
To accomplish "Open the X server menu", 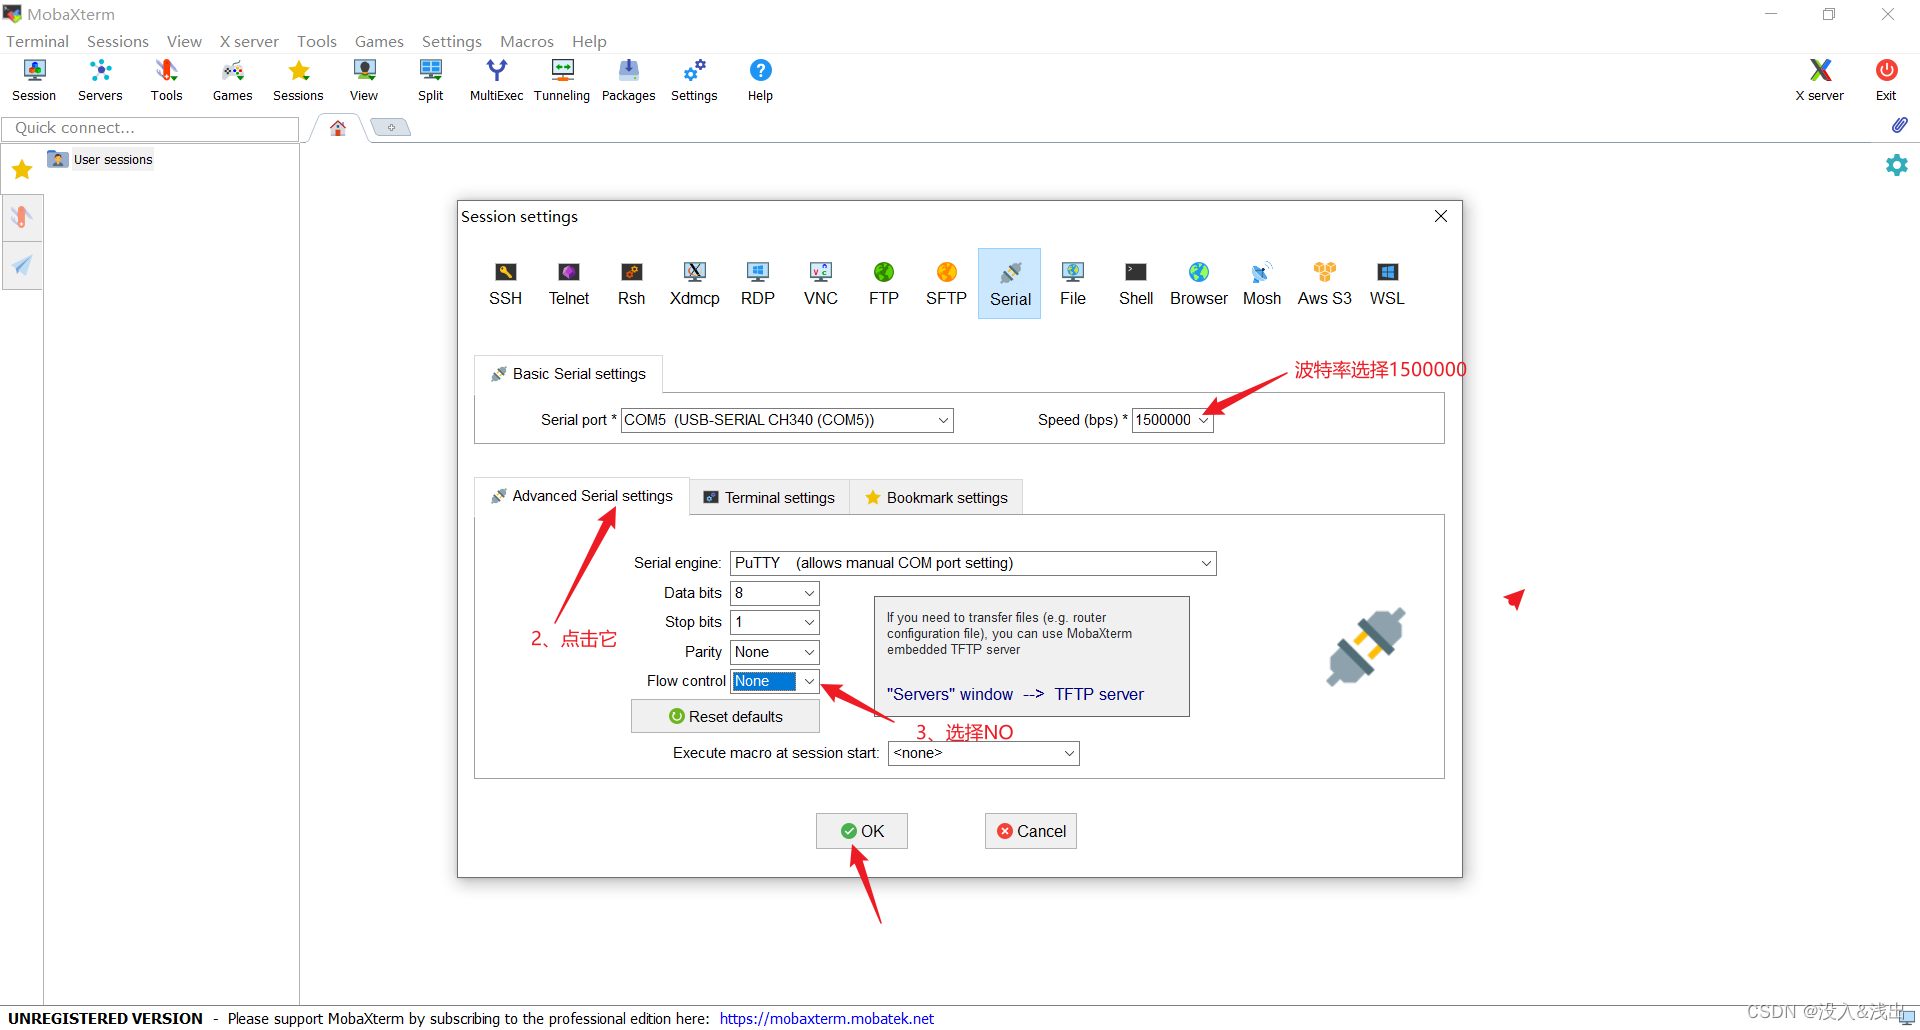I will coord(249,41).
